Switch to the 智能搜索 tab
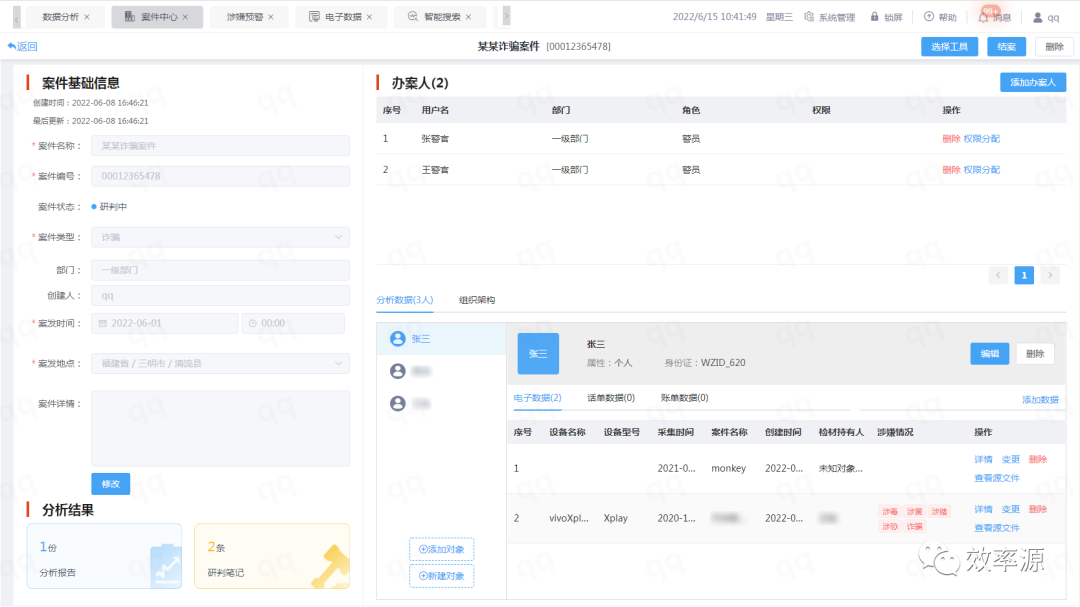The image size is (1080, 607). pyautogui.click(x=441, y=17)
